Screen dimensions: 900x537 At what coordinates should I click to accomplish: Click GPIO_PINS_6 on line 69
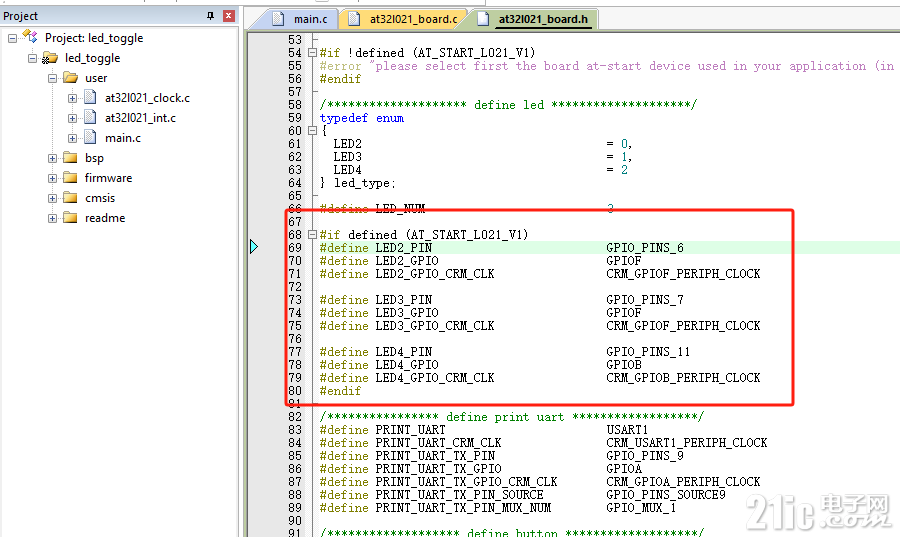point(645,248)
